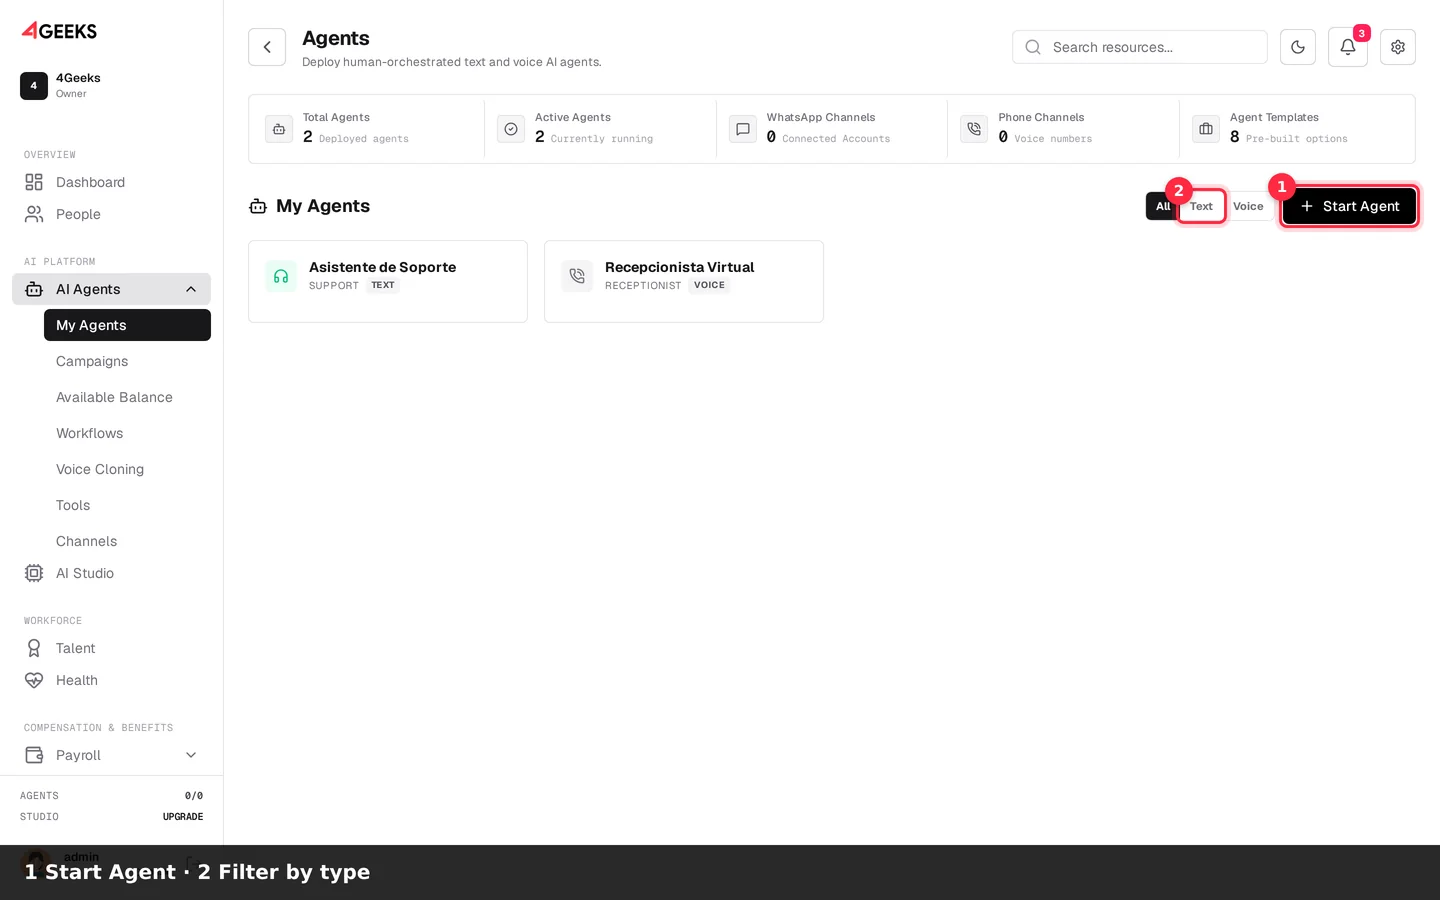Expand the Payroll section chevron
Screen dimensions: 1440x900
[x=191, y=755]
